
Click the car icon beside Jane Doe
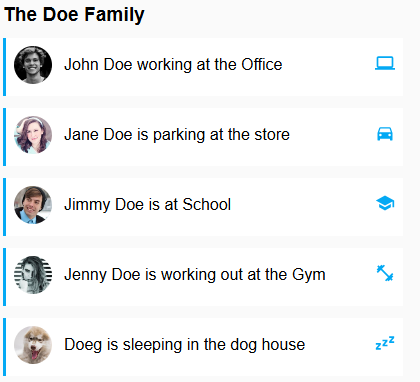[385, 134]
